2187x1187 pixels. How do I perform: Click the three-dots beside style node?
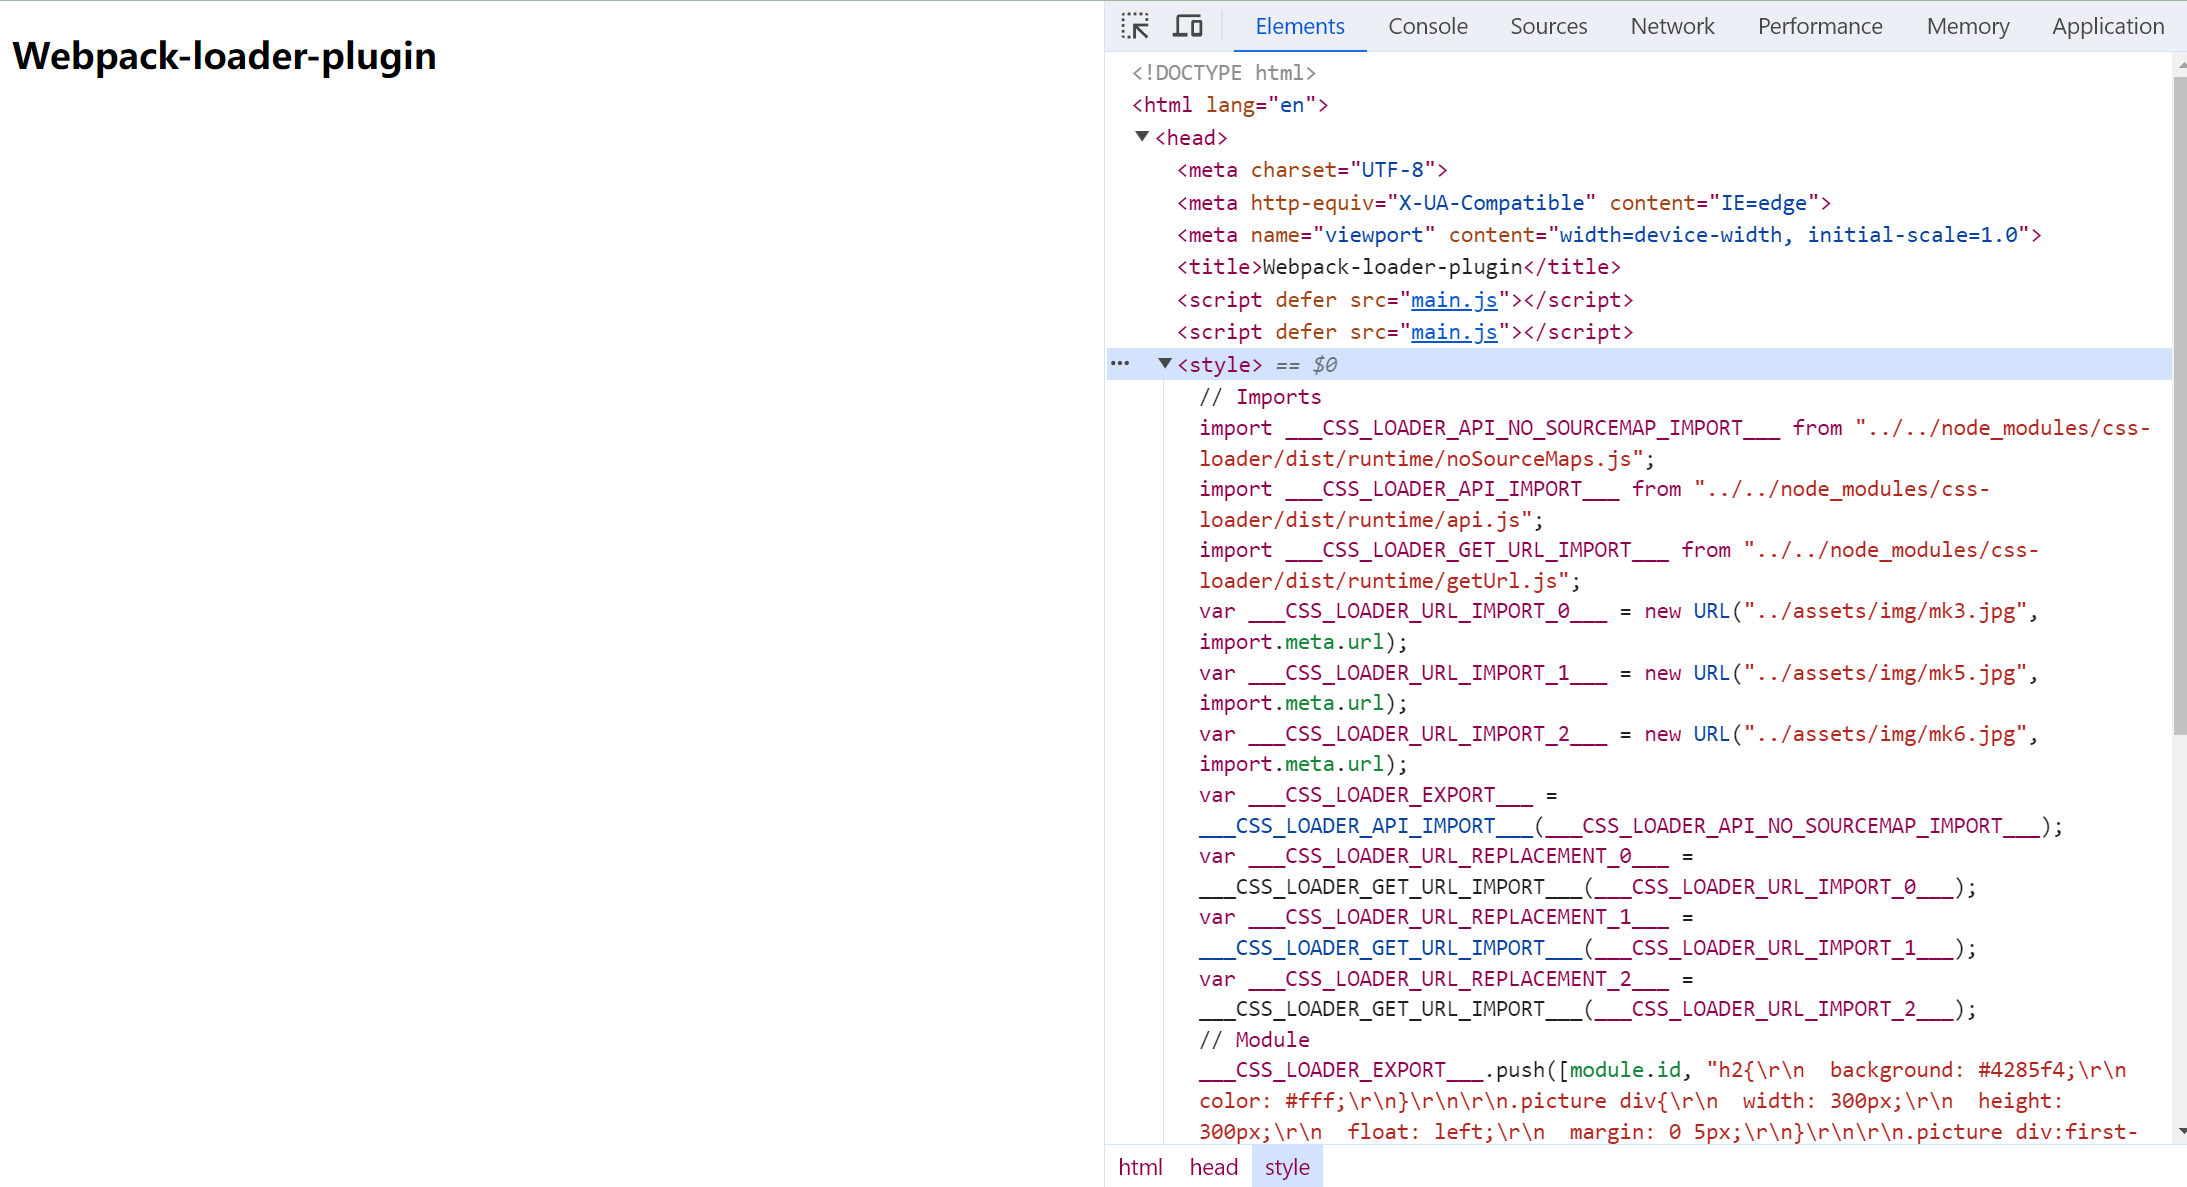(1120, 364)
